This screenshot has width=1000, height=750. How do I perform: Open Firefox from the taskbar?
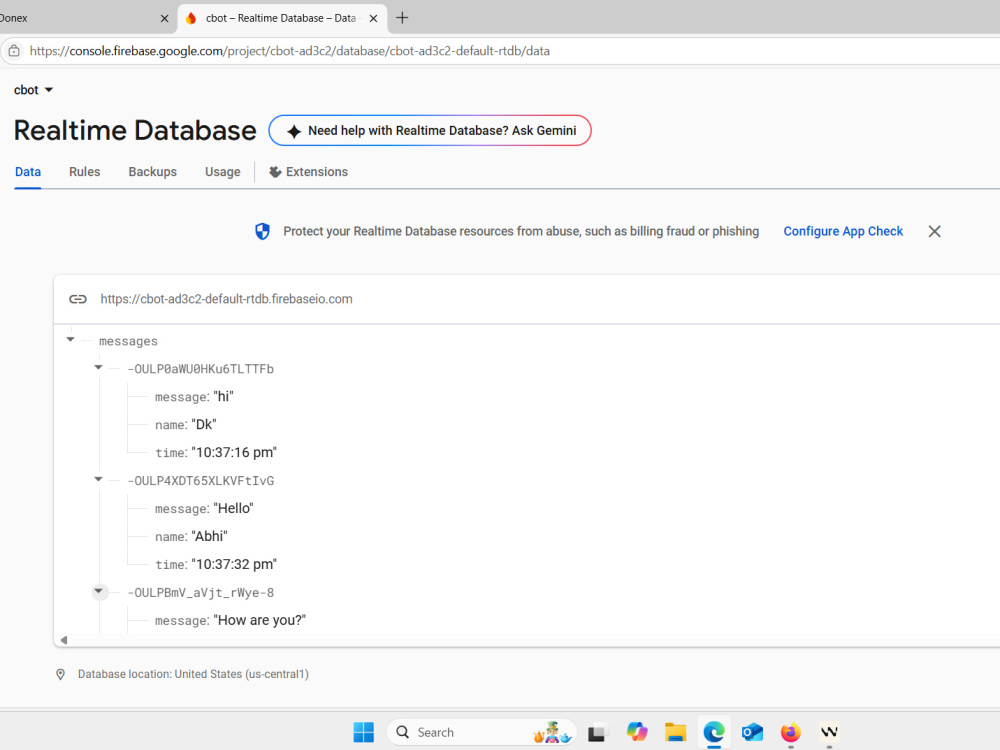pyautogui.click(x=791, y=732)
